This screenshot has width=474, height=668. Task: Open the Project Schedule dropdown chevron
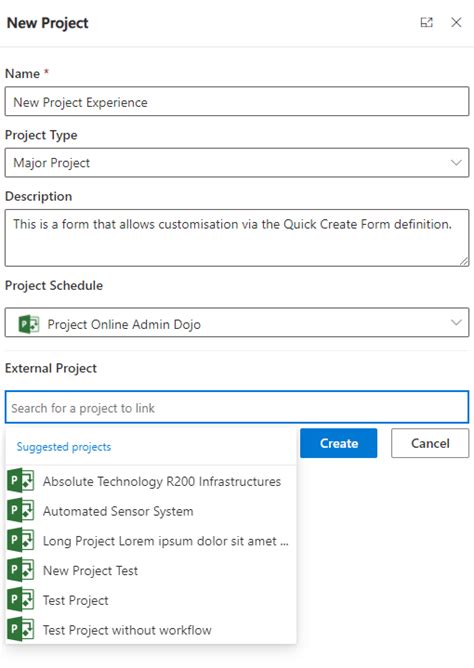point(456,322)
